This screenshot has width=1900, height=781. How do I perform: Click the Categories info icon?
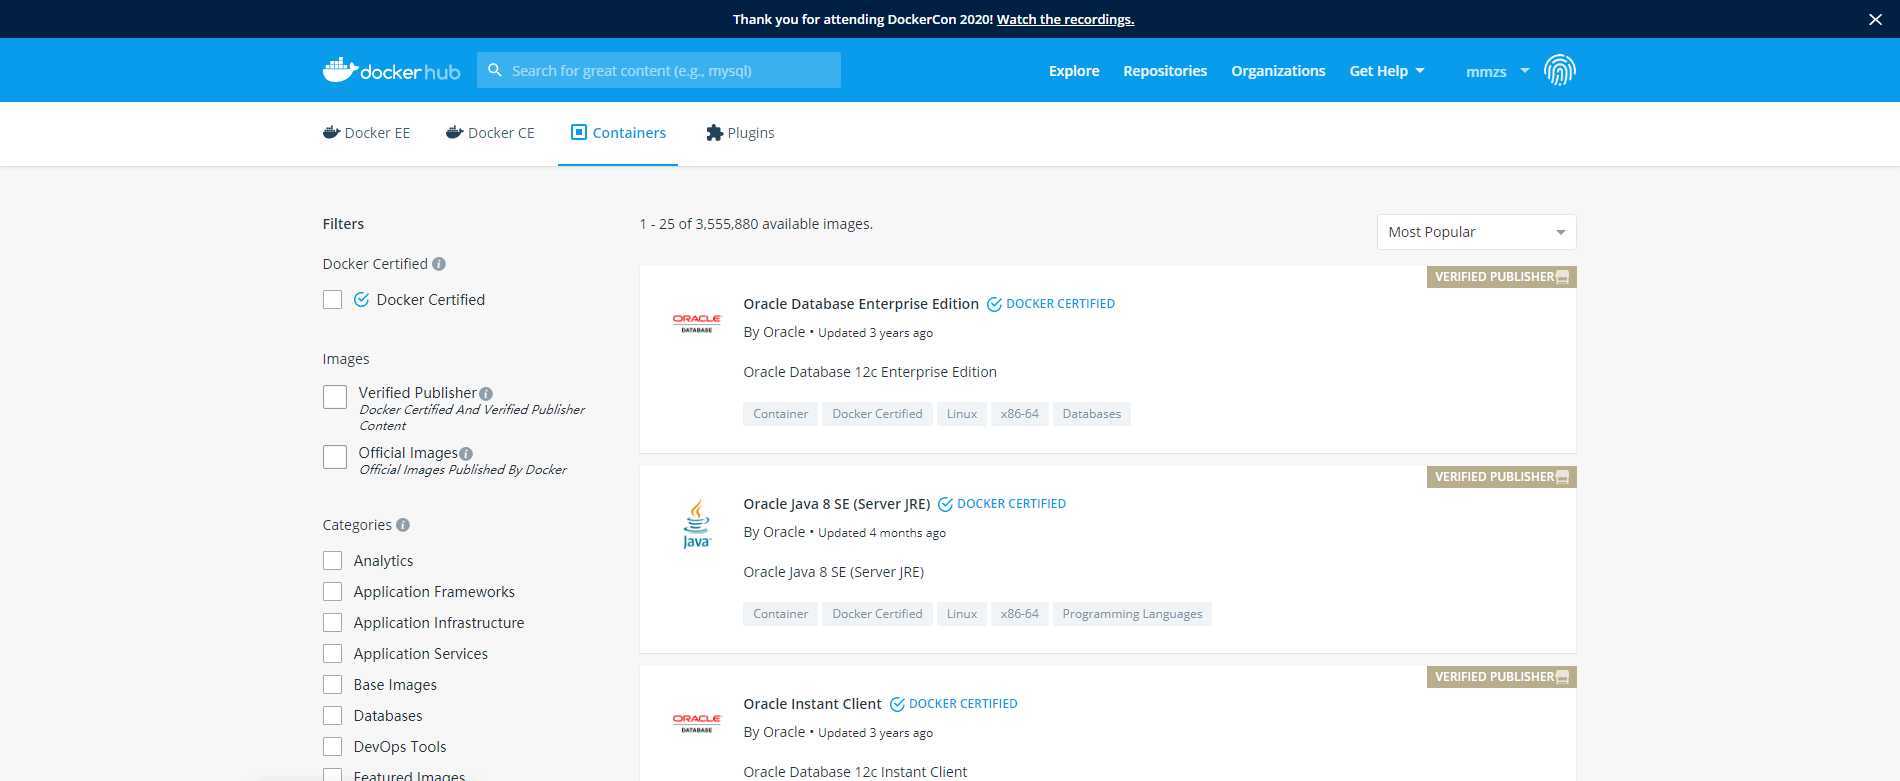pos(403,525)
